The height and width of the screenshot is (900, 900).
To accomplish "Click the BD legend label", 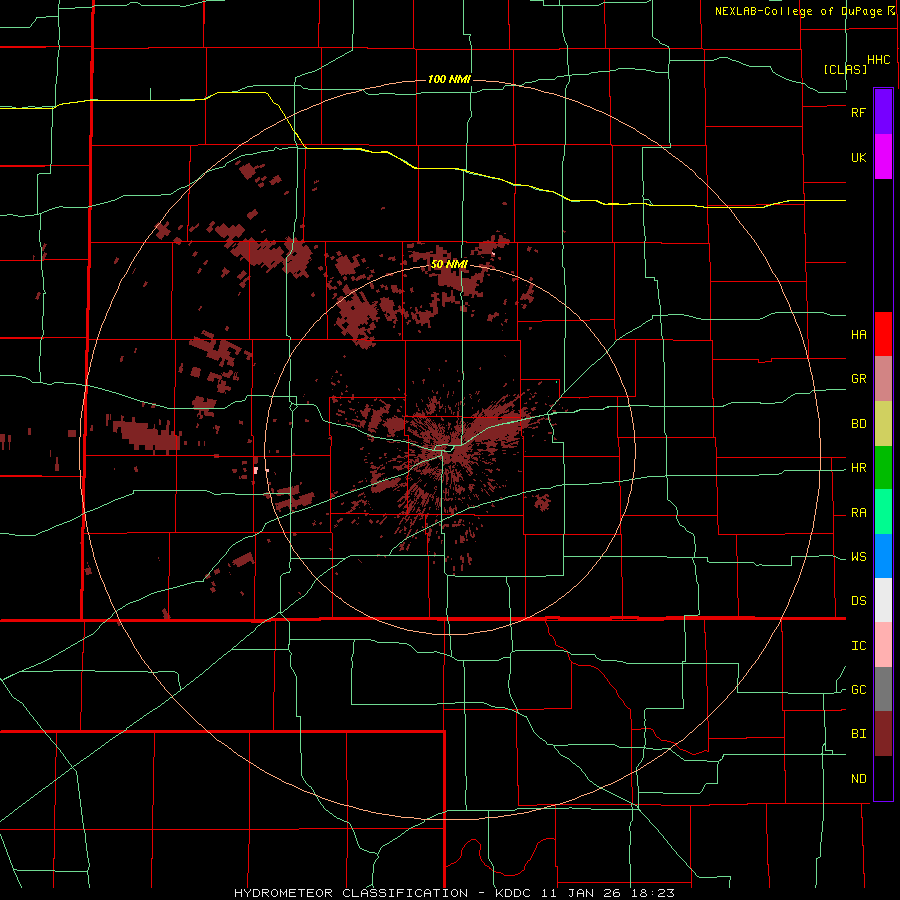I will click(x=858, y=423).
